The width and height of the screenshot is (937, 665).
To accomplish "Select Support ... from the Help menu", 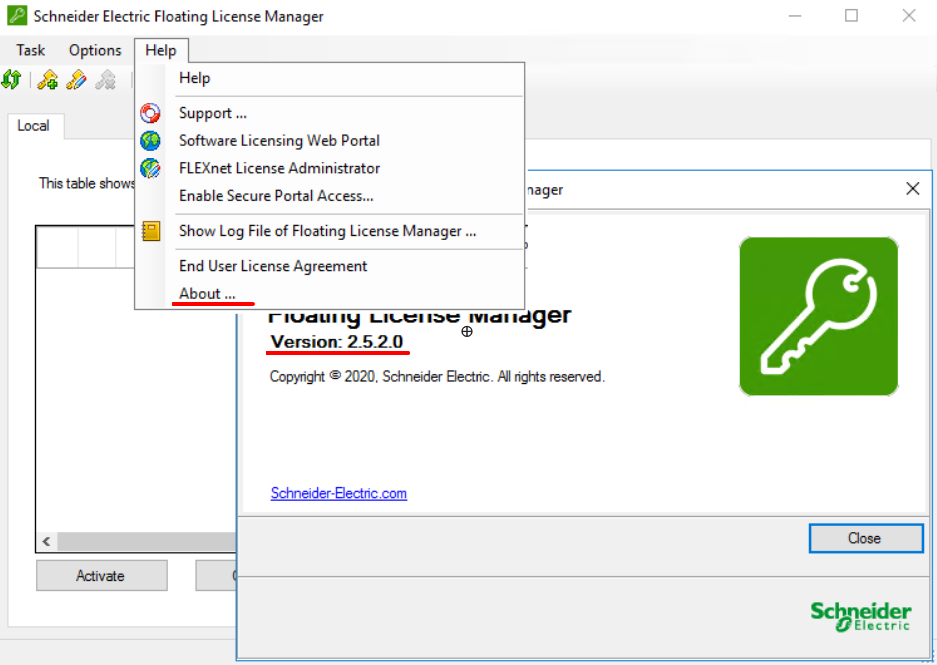I will [330, 113].
